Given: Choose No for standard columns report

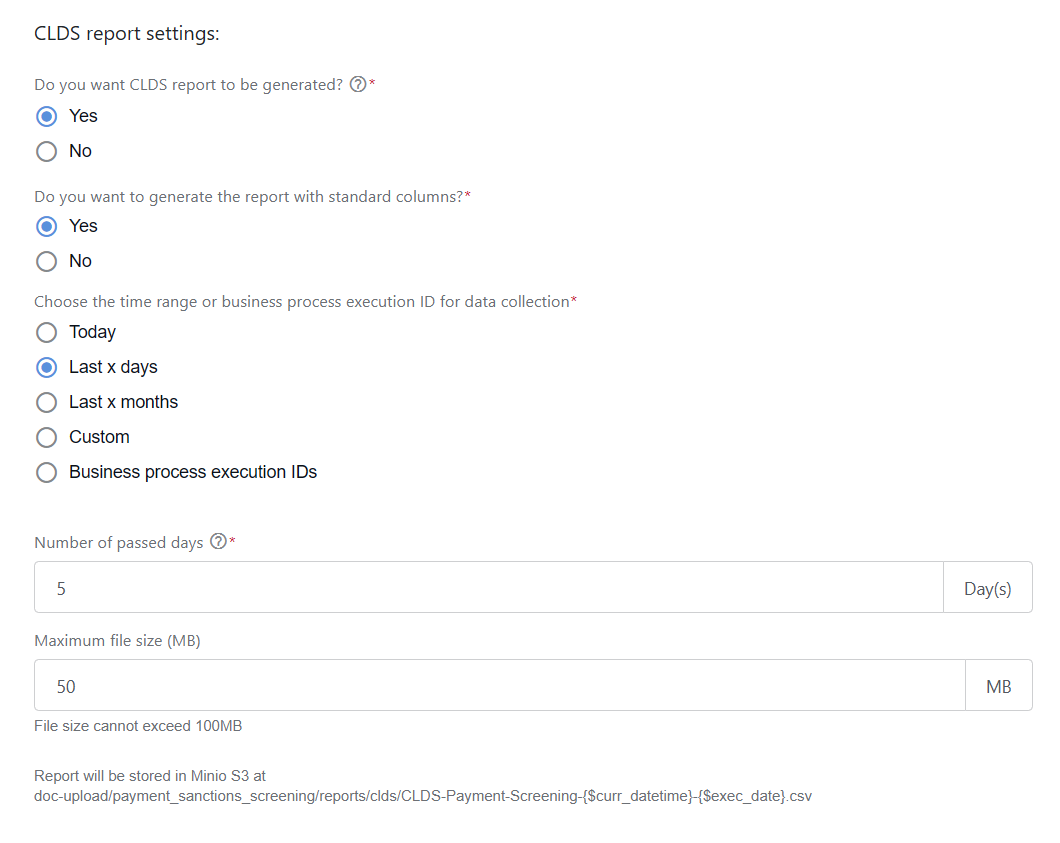Looking at the screenshot, I should [x=47, y=262].
